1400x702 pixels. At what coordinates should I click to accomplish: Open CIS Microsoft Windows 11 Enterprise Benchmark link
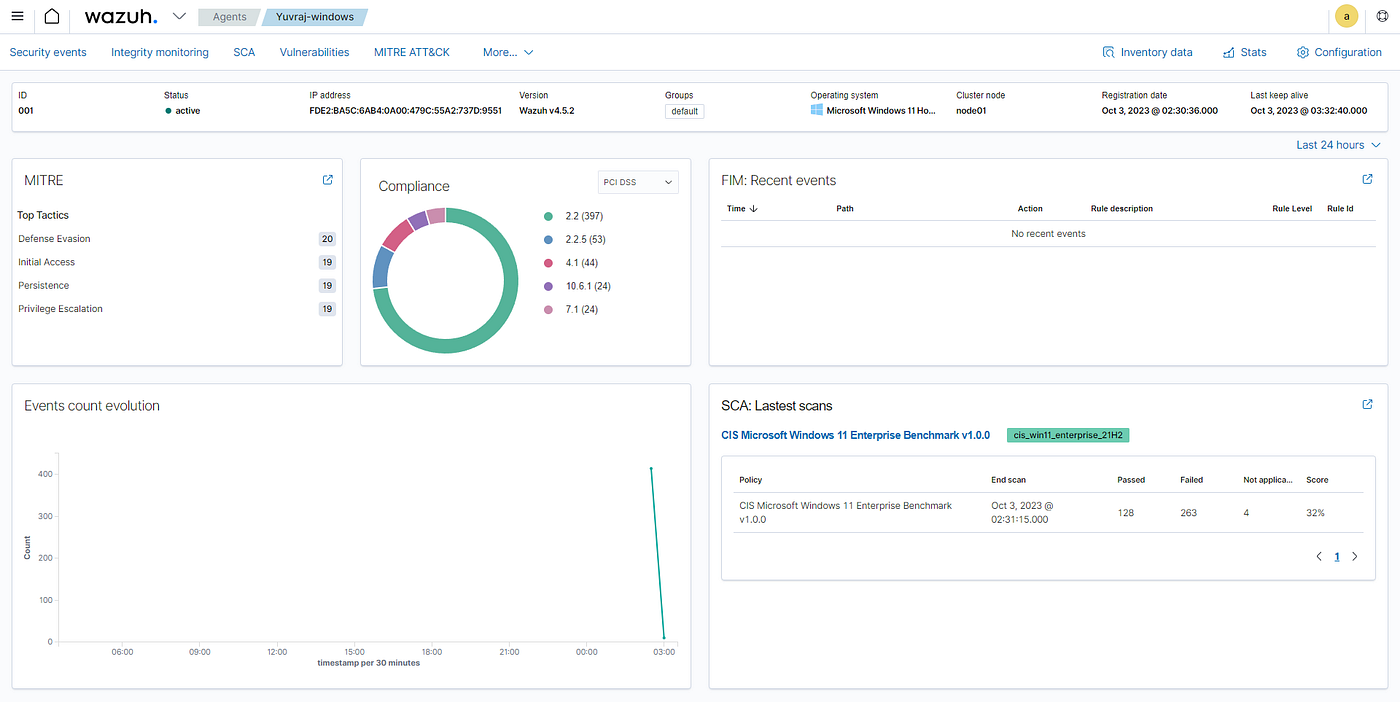[x=855, y=435]
